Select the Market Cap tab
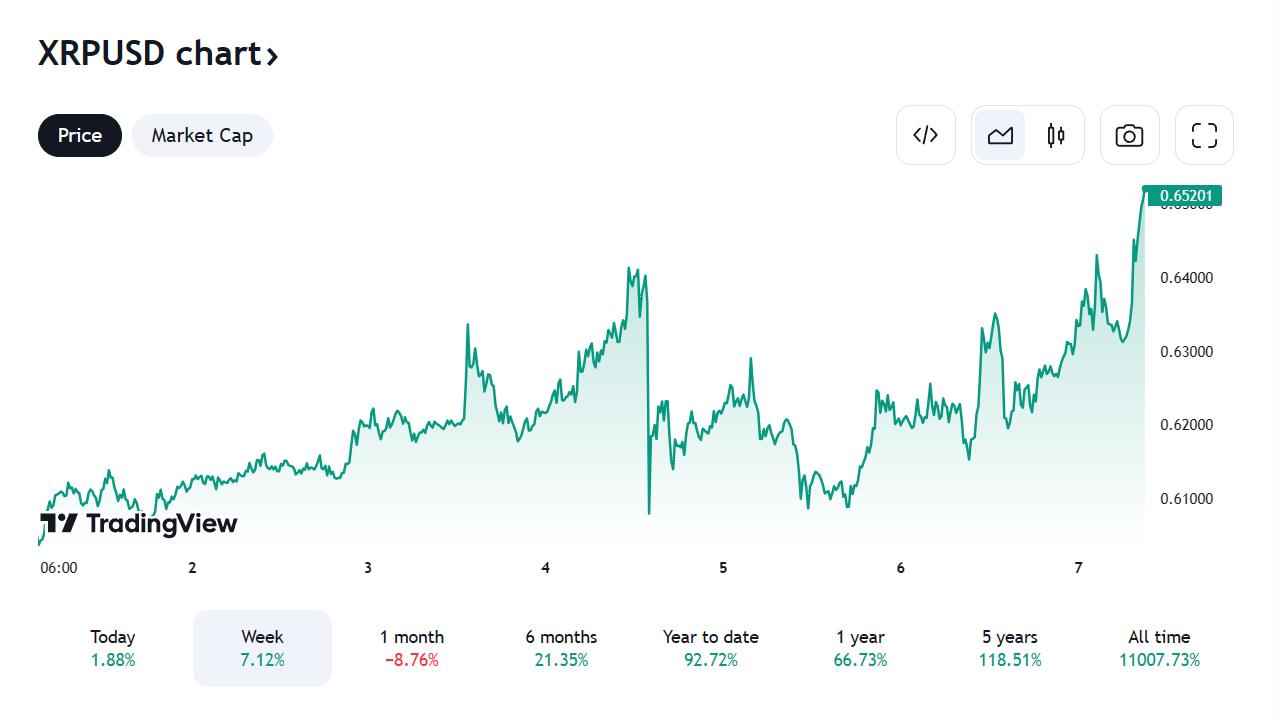The height and width of the screenshot is (720, 1280). [202, 136]
